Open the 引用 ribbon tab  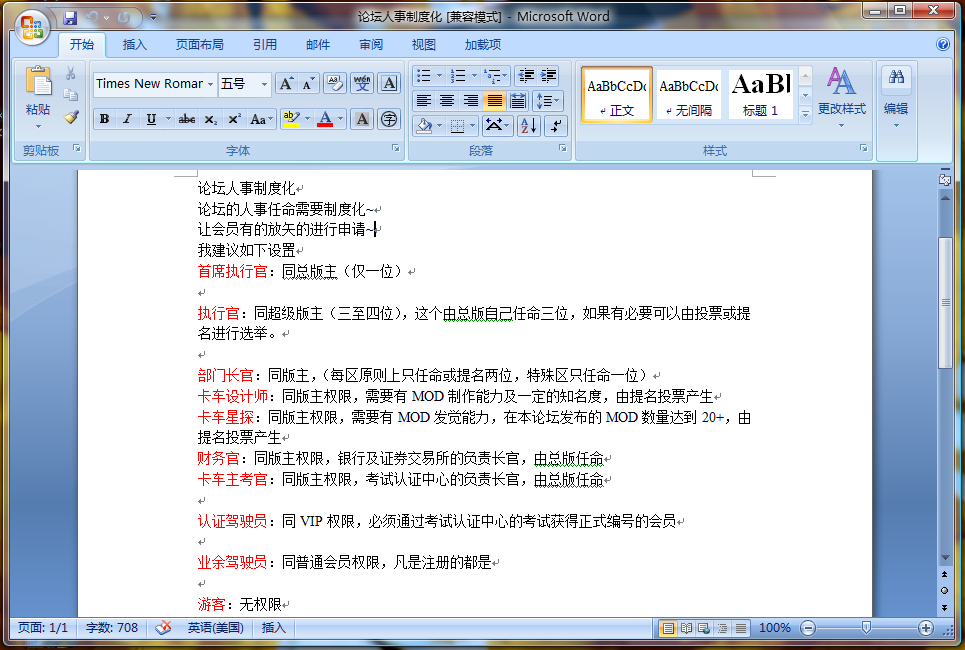click(265, 44)
